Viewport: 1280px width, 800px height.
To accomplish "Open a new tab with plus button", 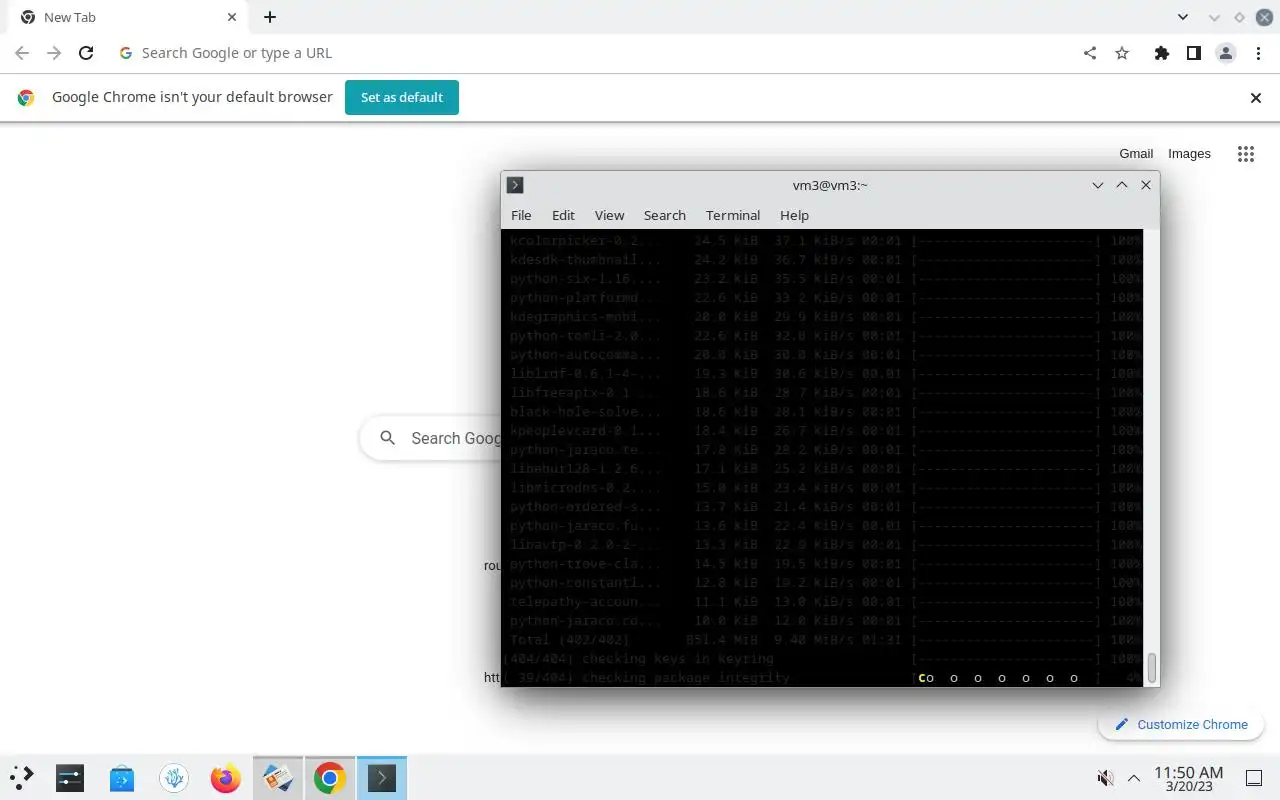I will click(x=270, y=17).
